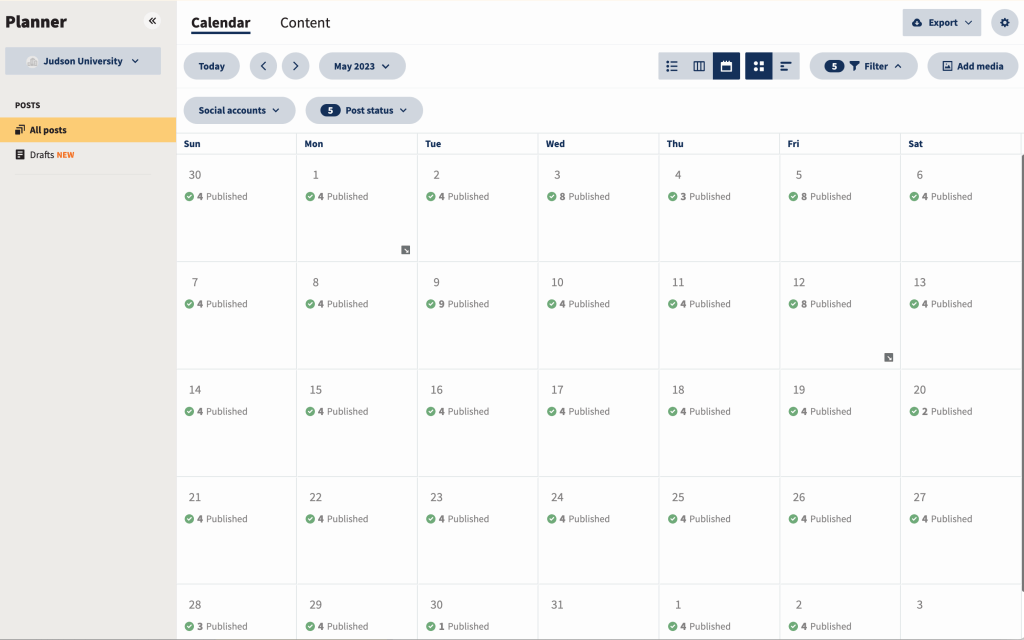This screenshot has width=1024, height=640.
Task: Expand the May 1 day cell
Action: pyautogui.click(x=405, y=250)
